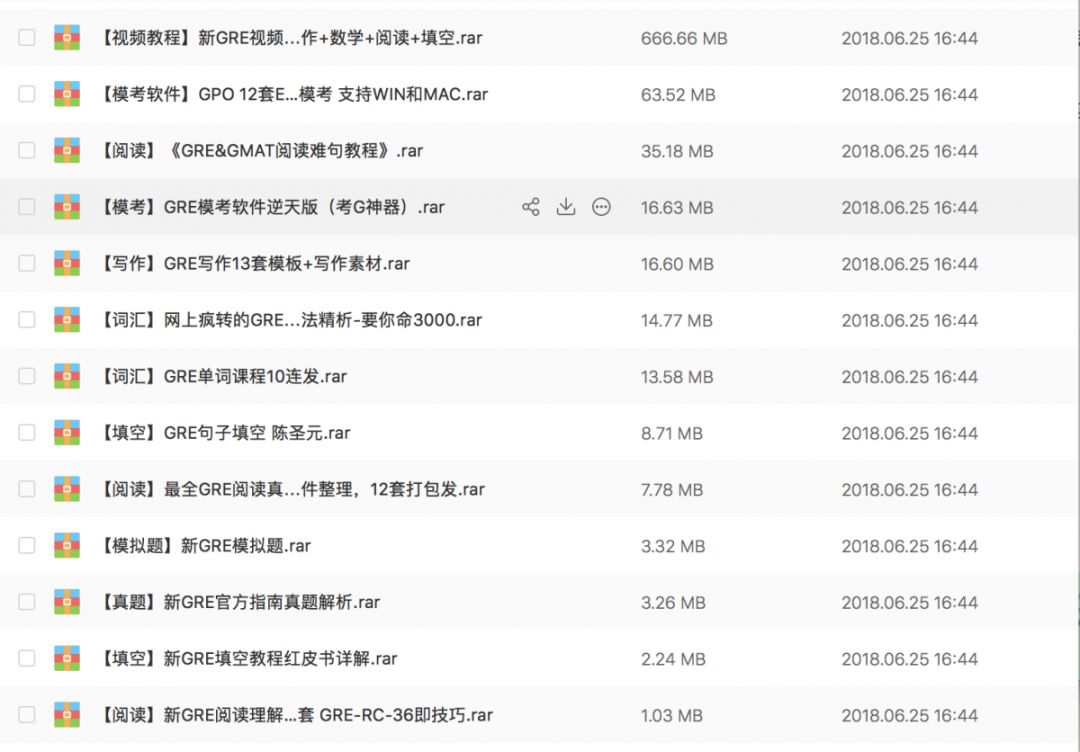Viewport: 1080px width, 752px height.
Task: Select the checkbox for 最全GRE阅读真 file
Action: (27, 490)
